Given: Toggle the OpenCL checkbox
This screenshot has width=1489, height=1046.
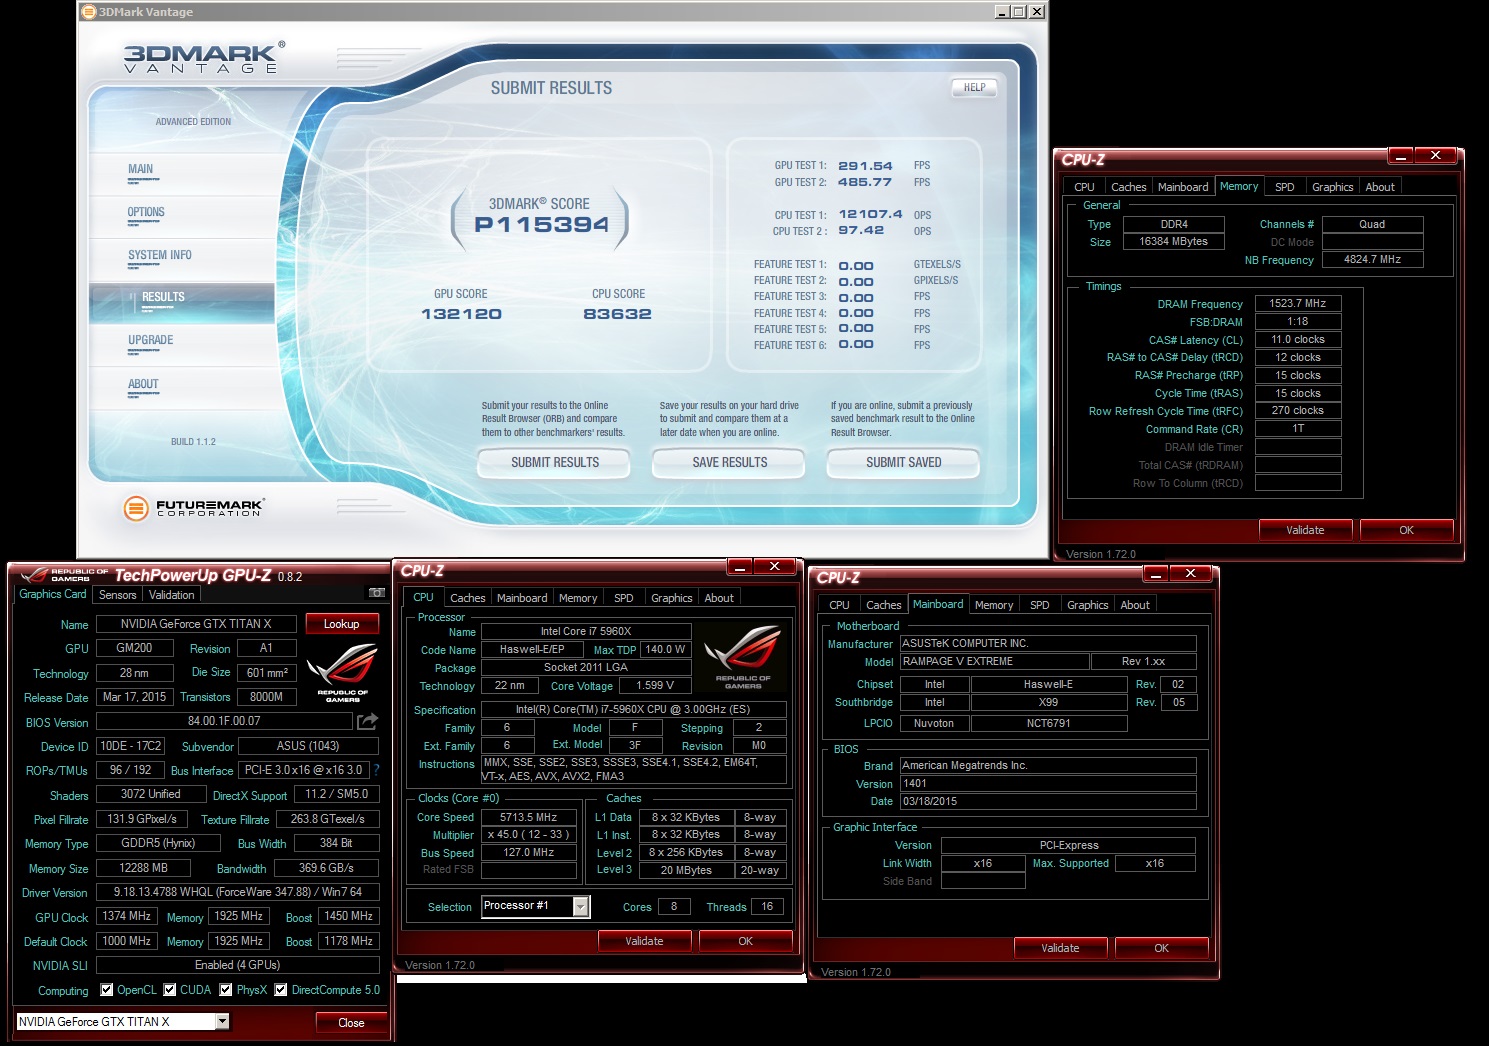Looking at the screenshot, I should point(107,990).
